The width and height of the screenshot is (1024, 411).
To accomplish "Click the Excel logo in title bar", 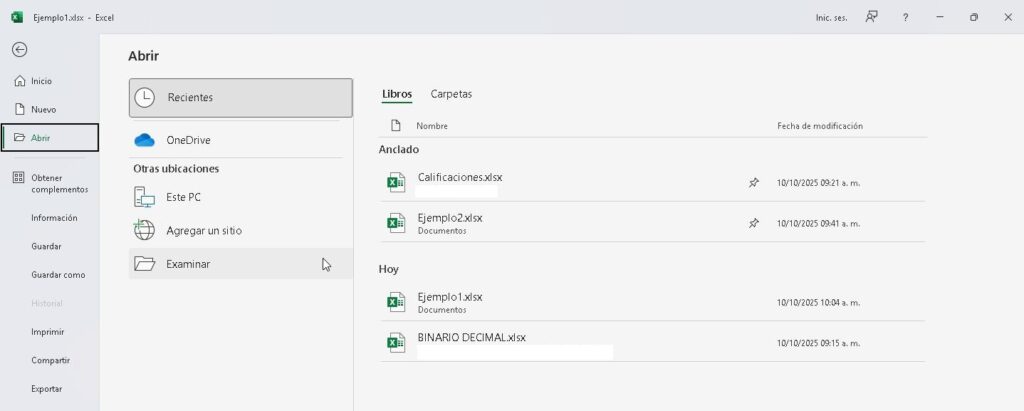I will (x=17, y=18).
